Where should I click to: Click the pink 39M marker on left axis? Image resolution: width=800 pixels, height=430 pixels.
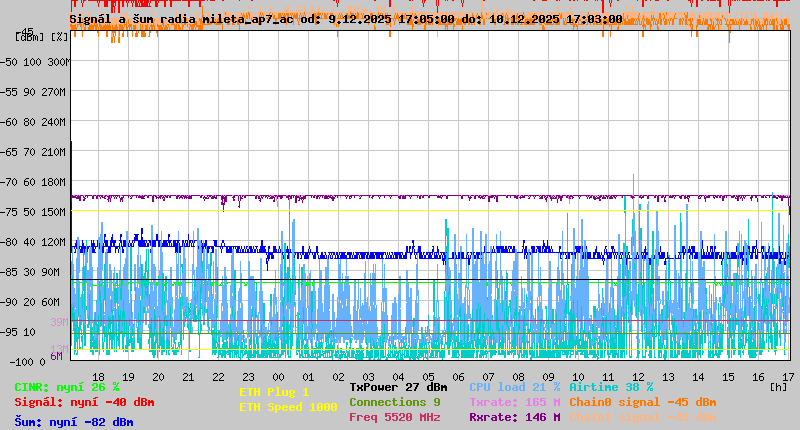(x=59, y=322)
